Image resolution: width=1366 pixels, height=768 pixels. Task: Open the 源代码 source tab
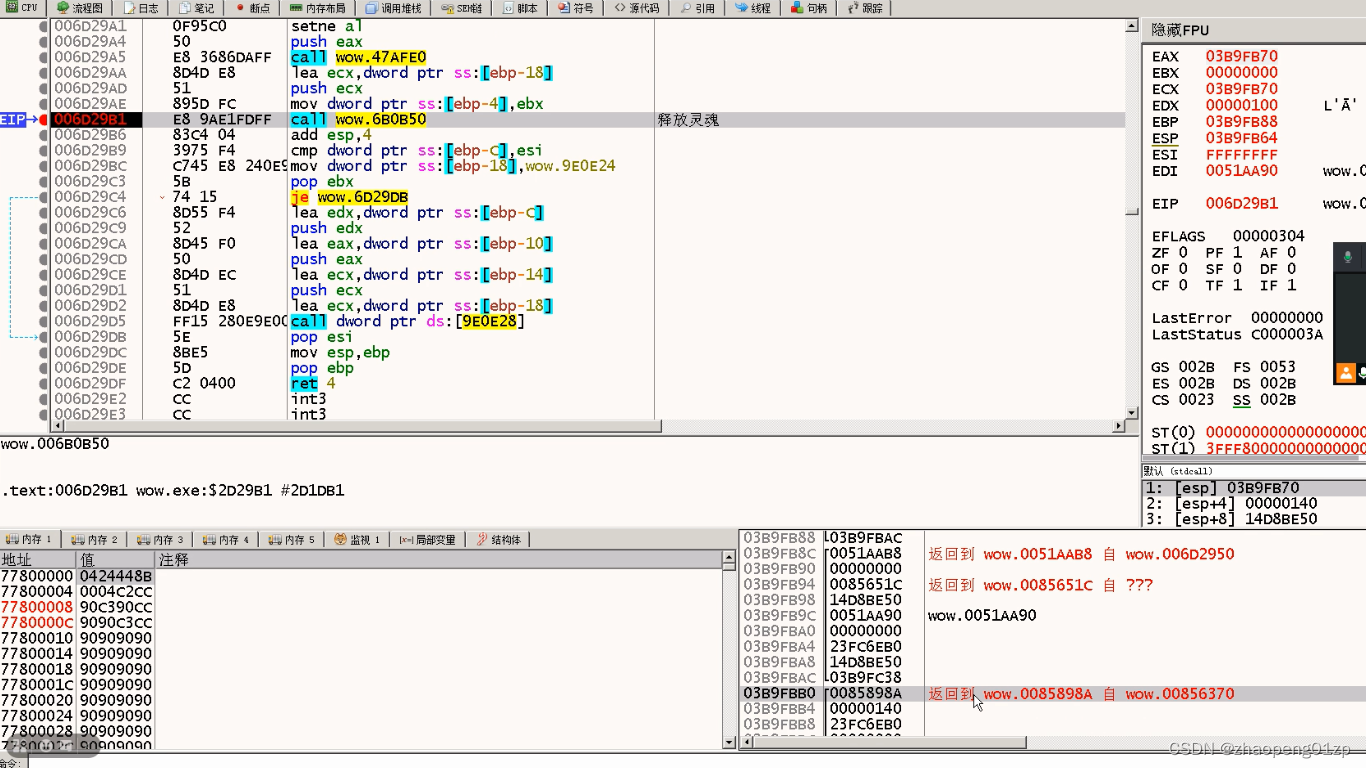point(637,8)
